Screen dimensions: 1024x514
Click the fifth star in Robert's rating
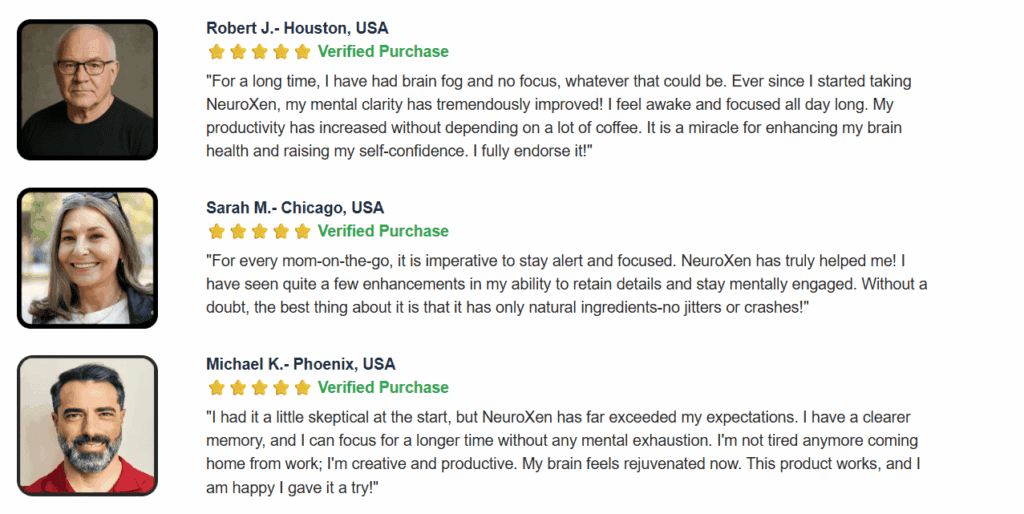coord(302,52)
